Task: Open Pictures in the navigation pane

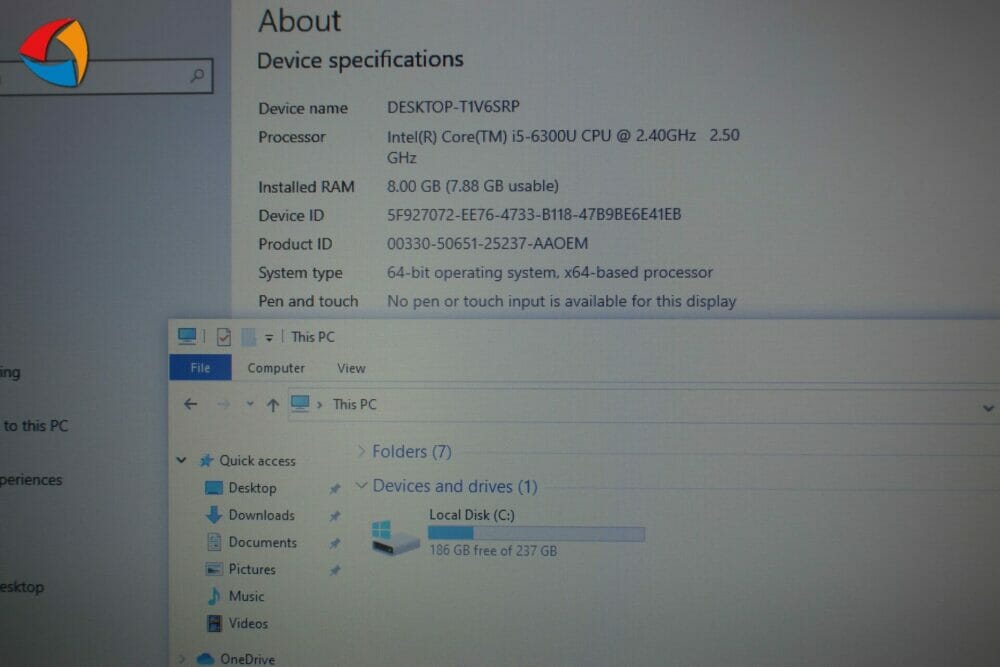Action: click(x=252, y=569)
